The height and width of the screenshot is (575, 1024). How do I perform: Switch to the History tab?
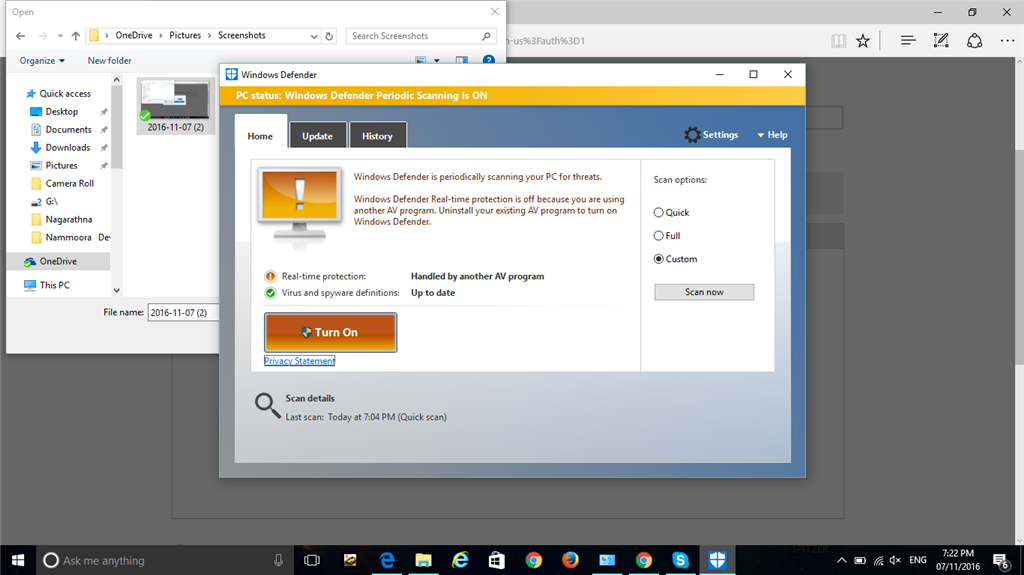[377, 136]
